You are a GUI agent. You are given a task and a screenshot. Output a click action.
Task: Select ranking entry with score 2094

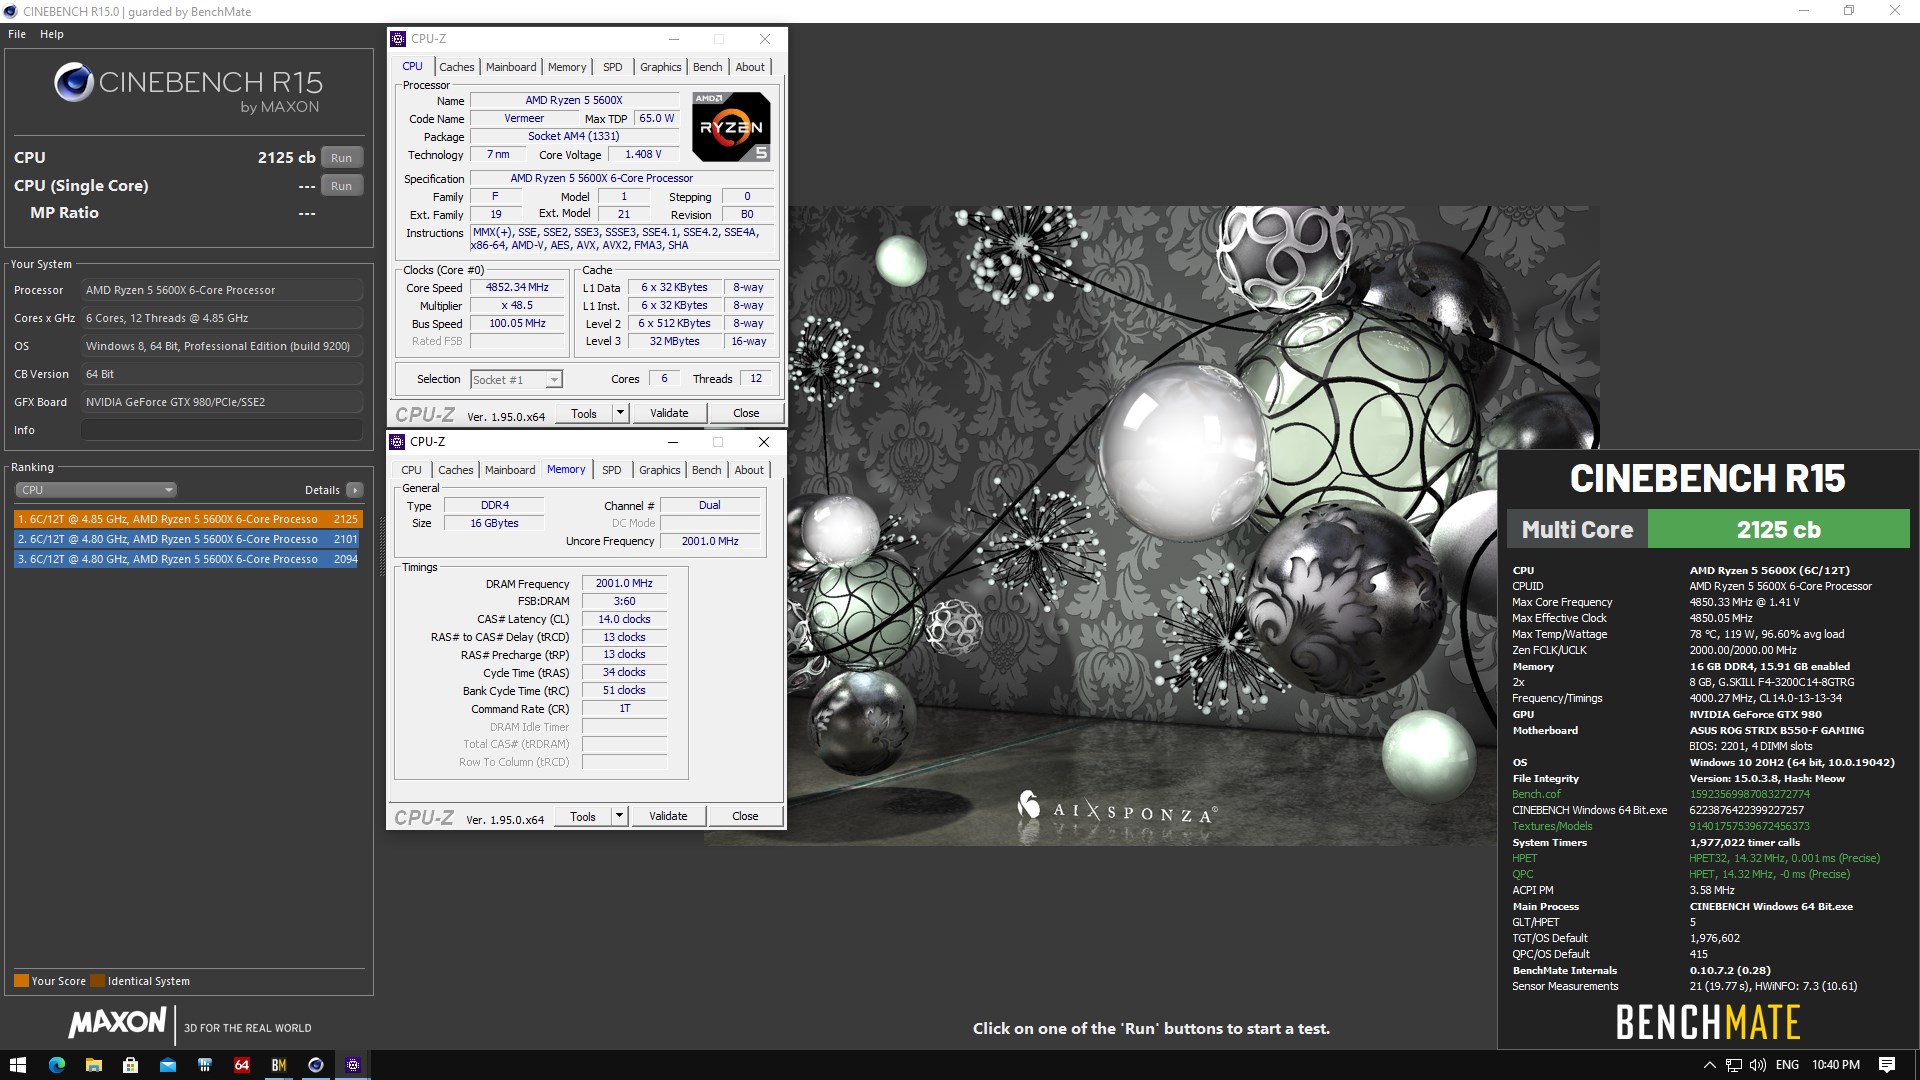coord(187,559)
